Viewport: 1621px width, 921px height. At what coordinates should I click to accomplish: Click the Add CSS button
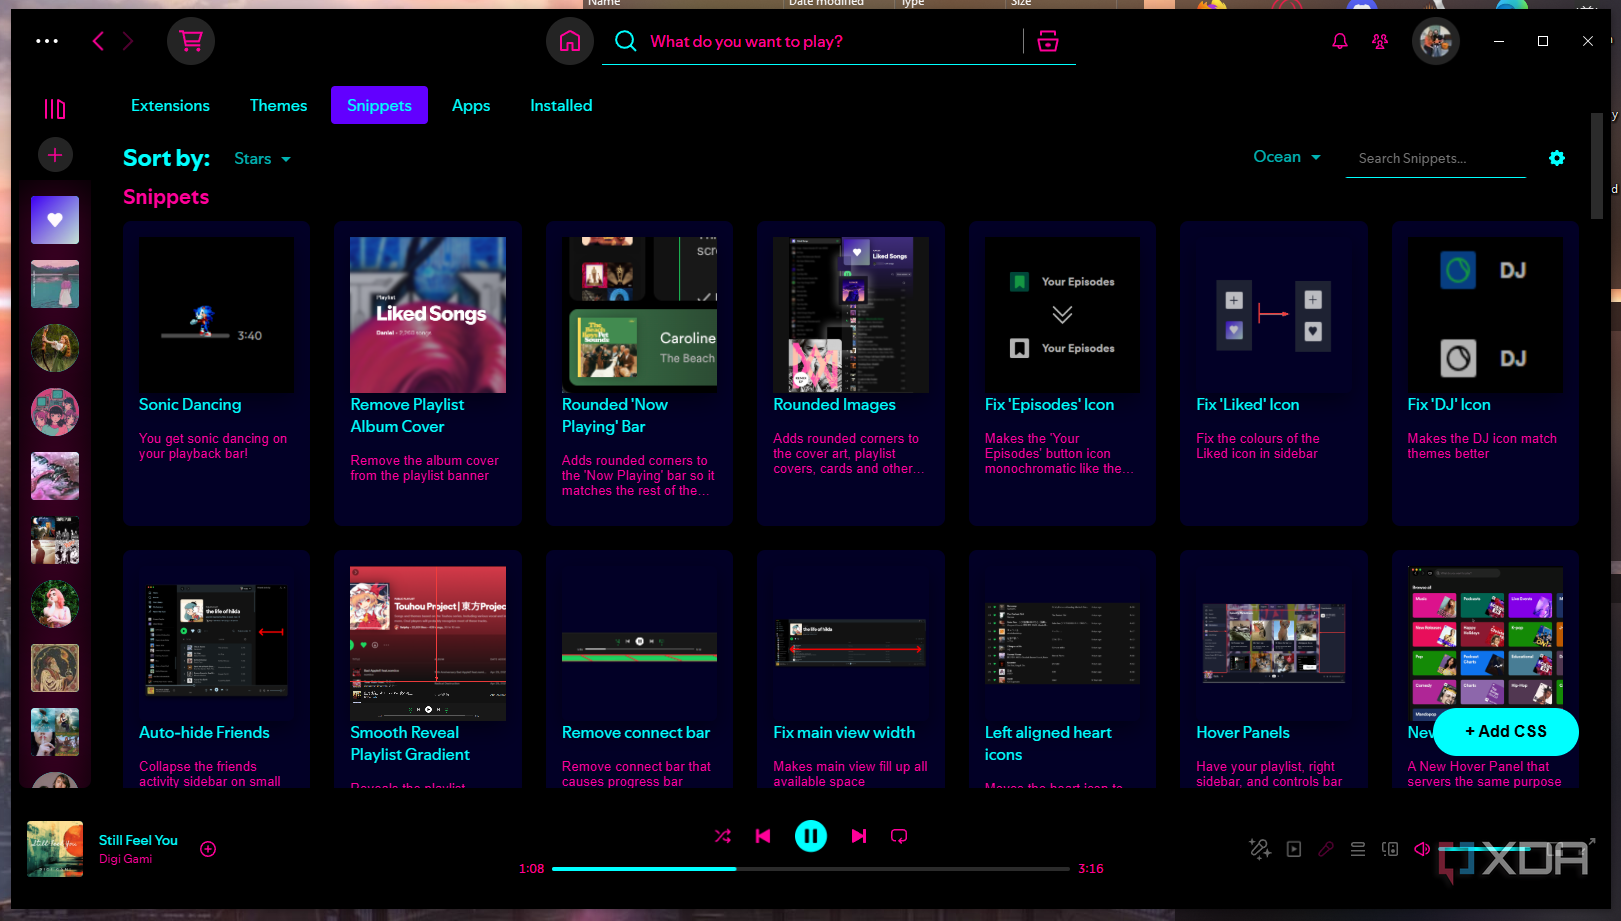pyautogui.click(x=1506, y=732)
